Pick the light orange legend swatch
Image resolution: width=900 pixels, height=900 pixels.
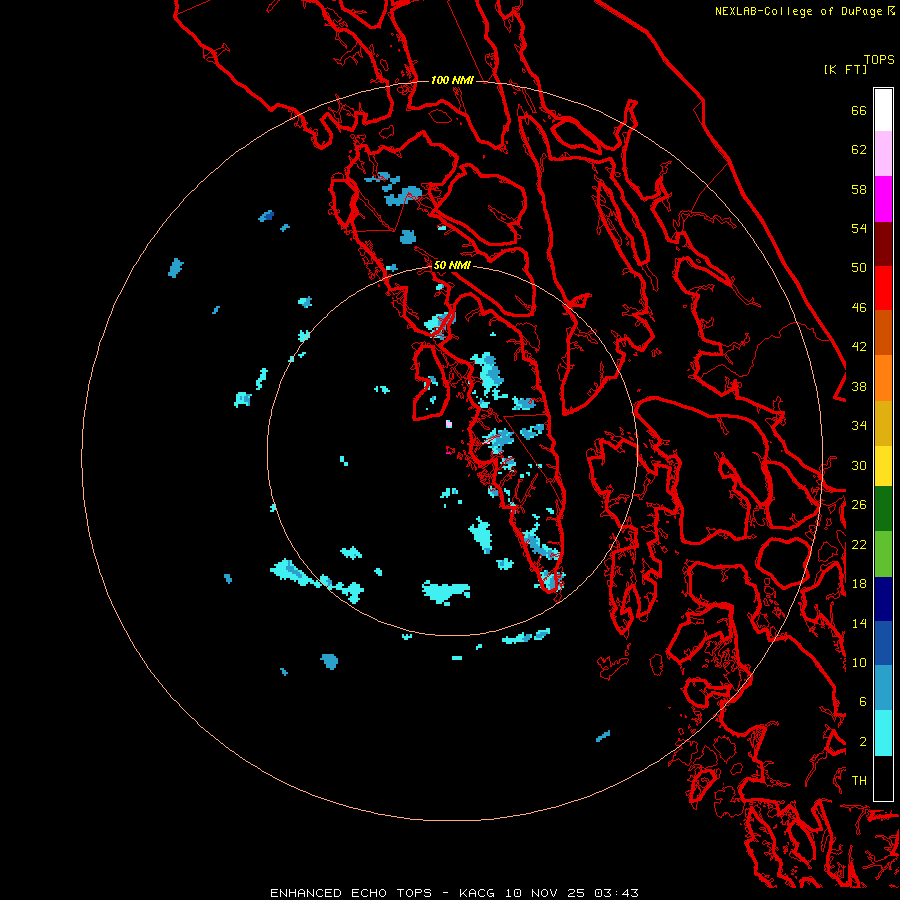(883, 378)
